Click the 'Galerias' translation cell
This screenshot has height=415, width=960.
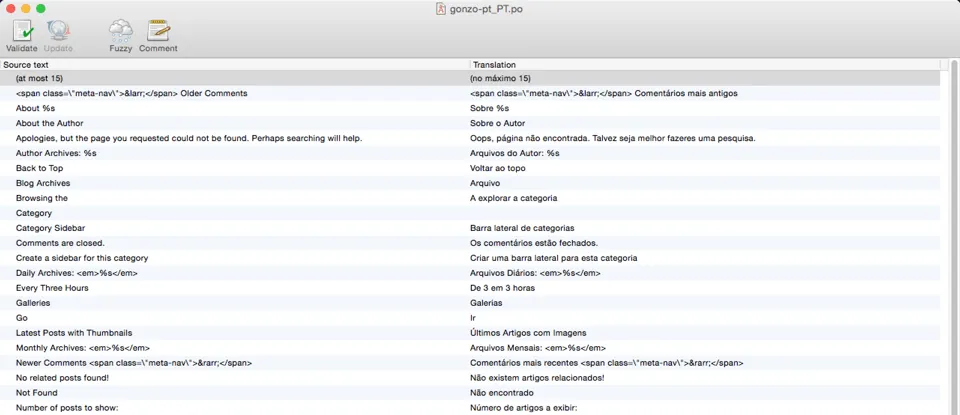[x=486, y=303]
